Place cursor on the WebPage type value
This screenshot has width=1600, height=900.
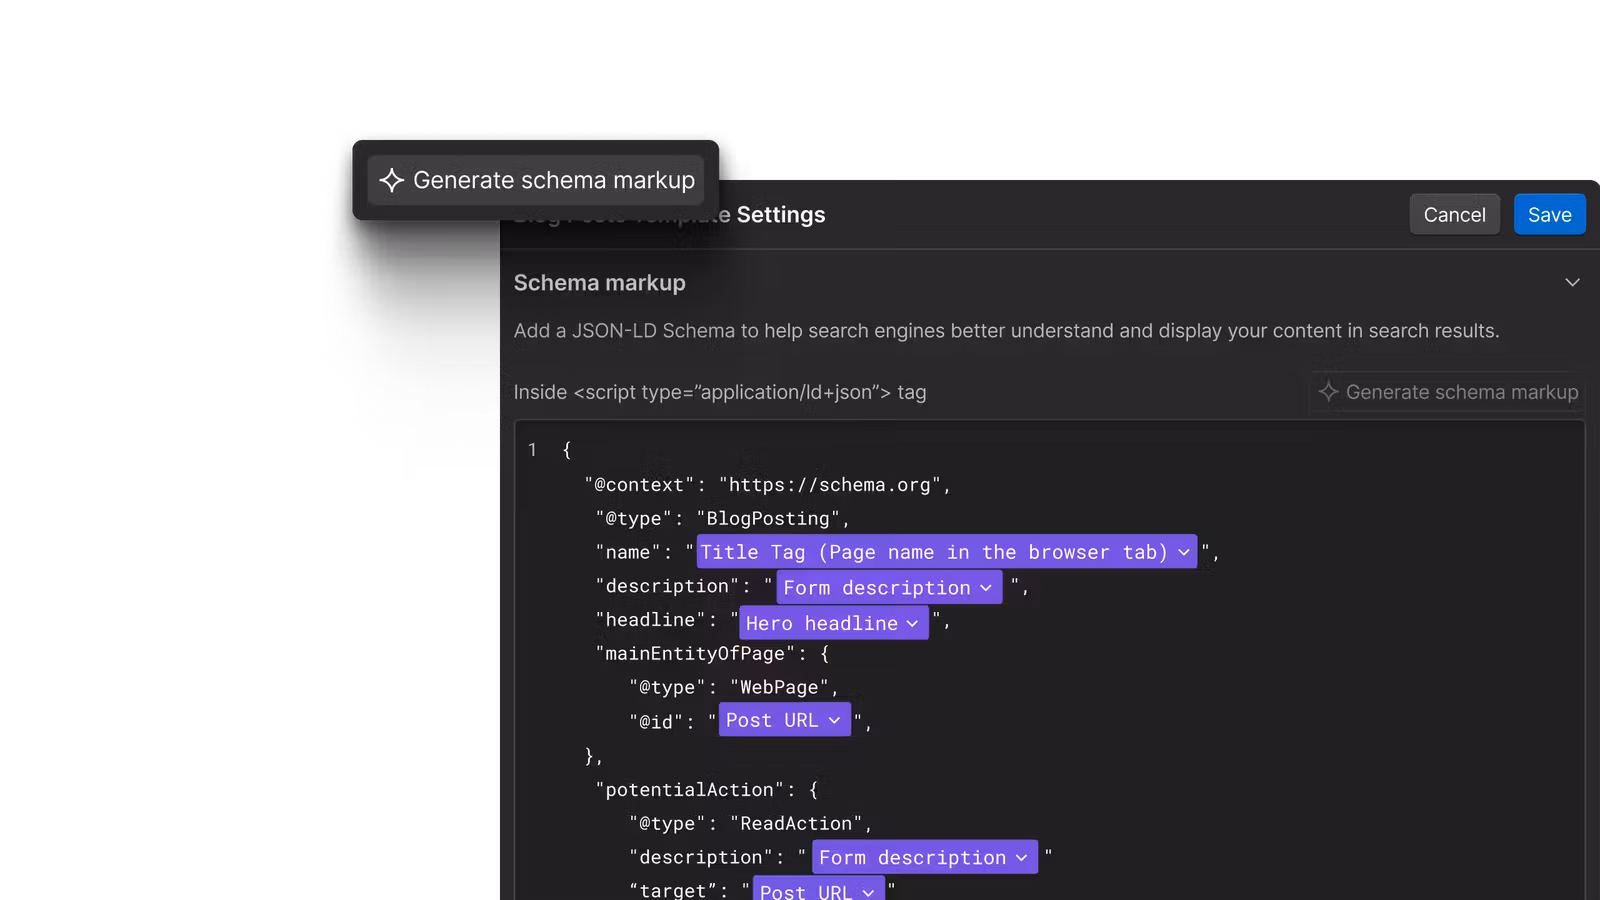[779, 687]
